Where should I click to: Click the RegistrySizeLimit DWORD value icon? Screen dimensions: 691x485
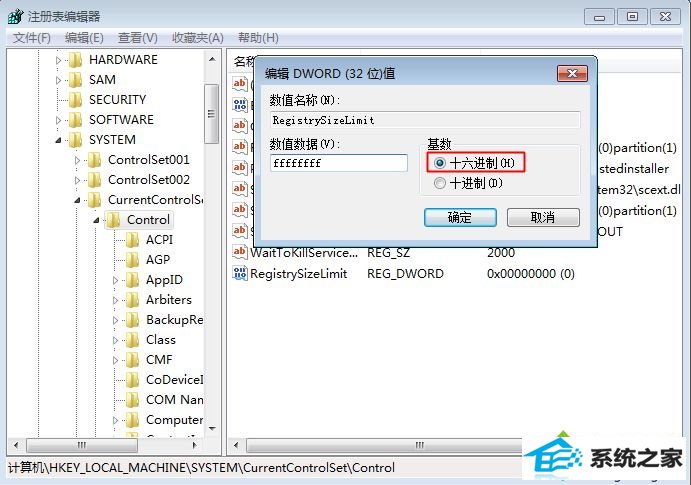coord(240,274)
